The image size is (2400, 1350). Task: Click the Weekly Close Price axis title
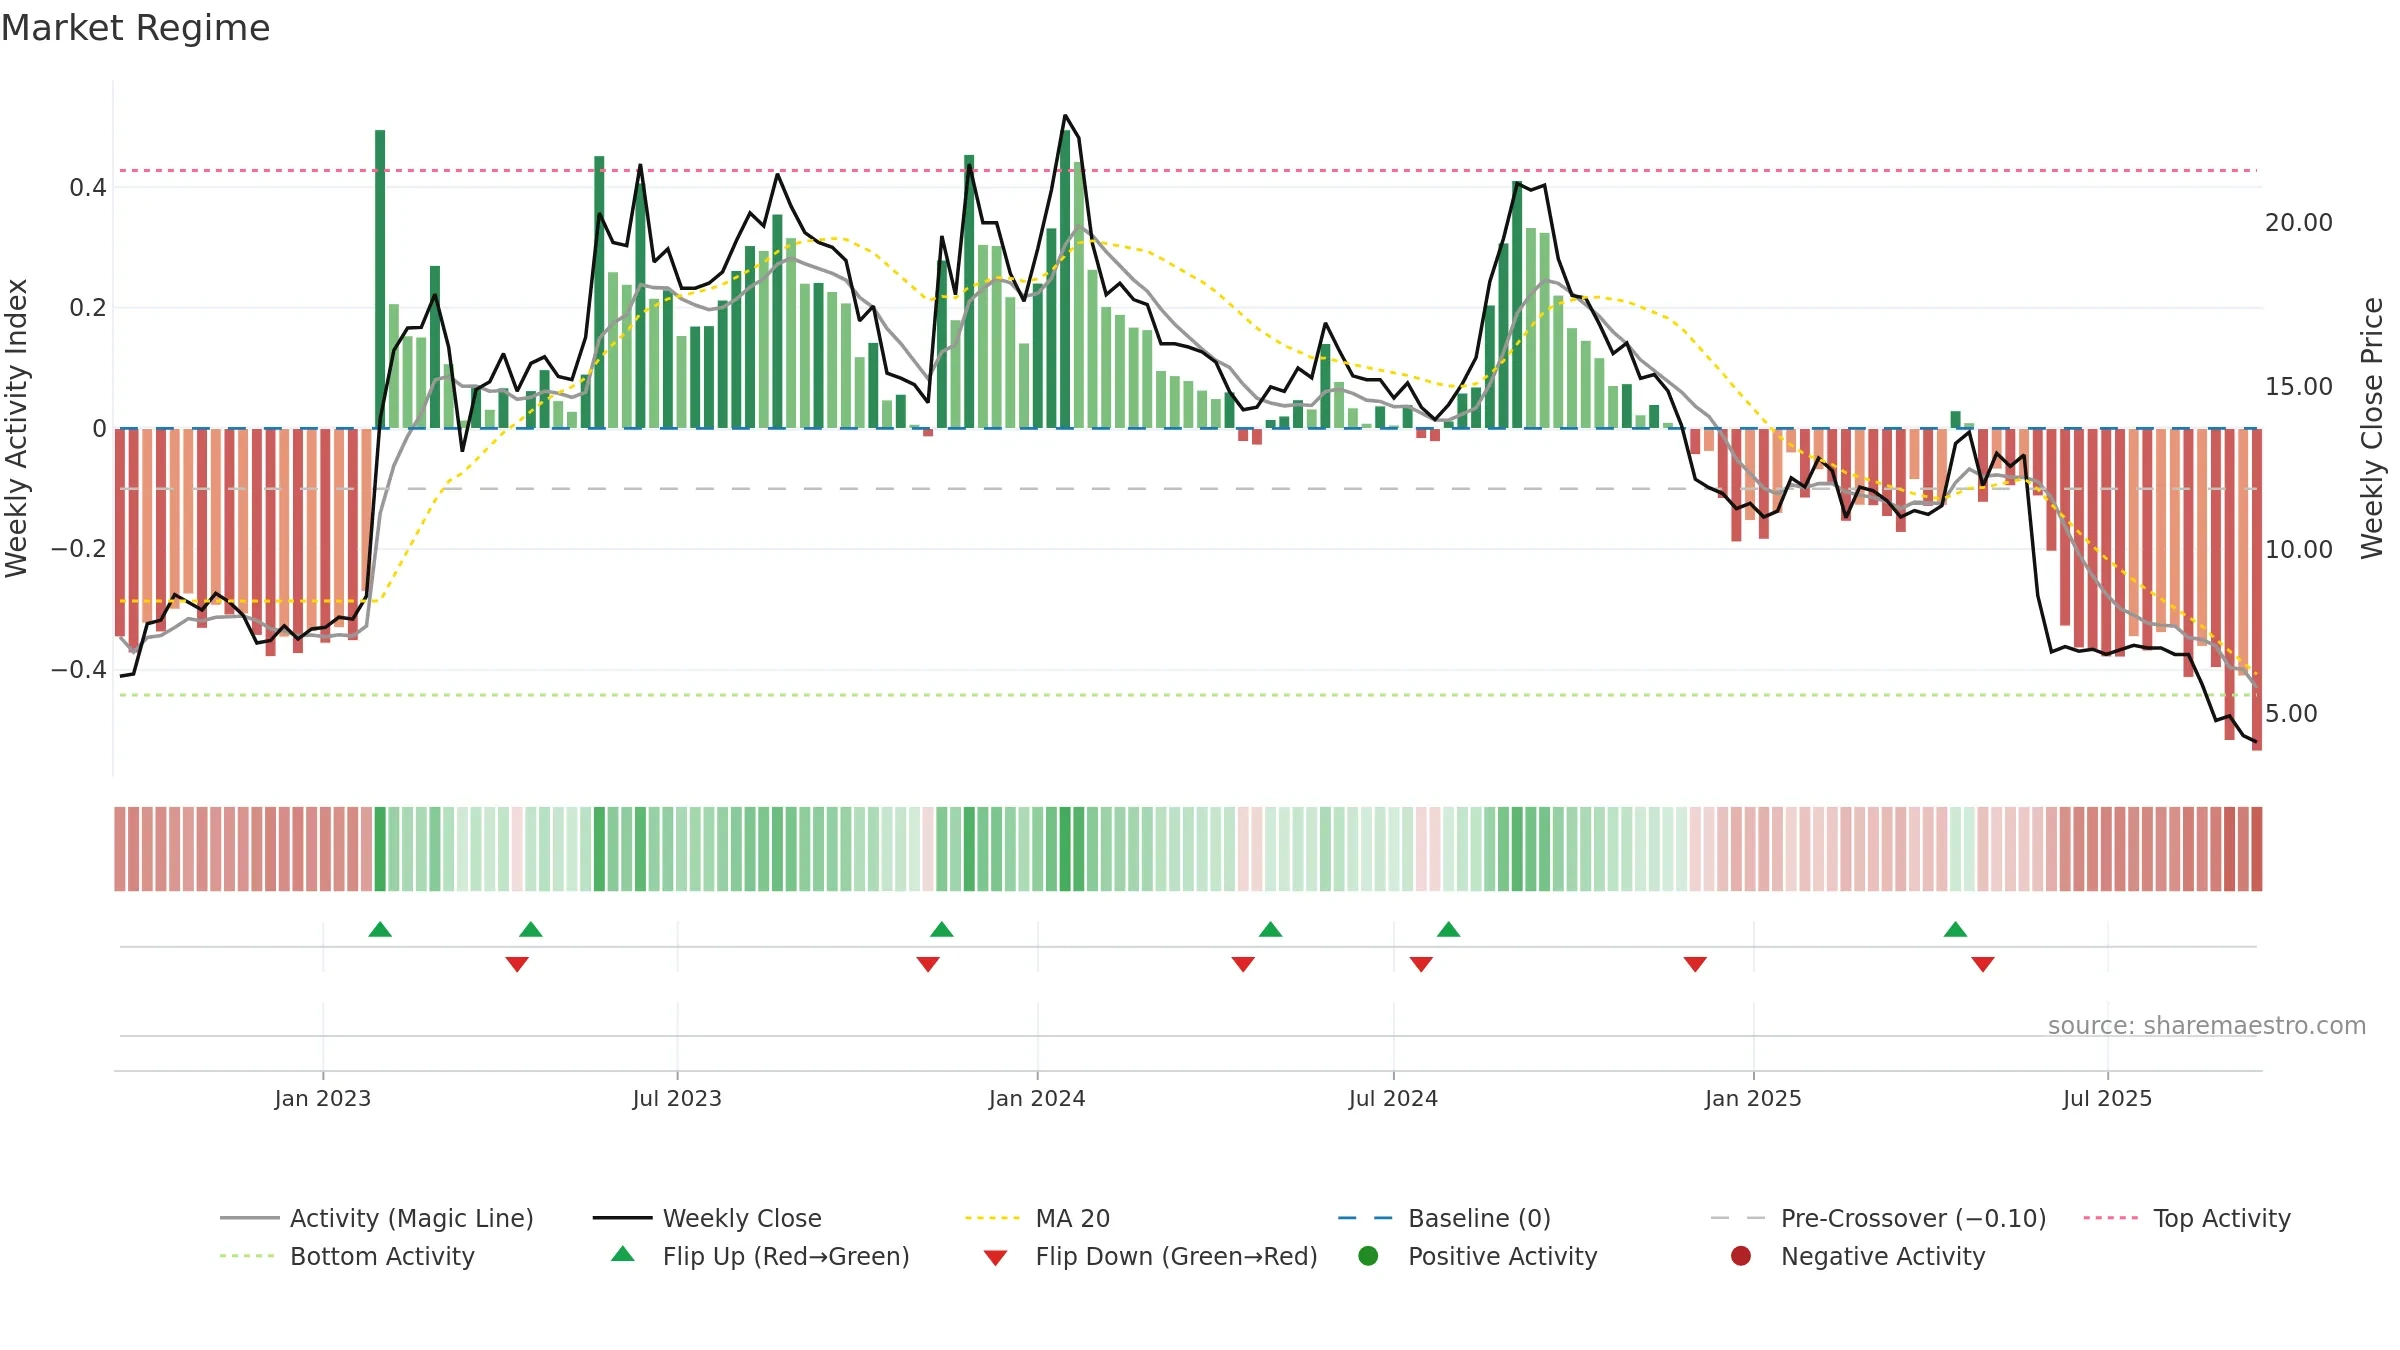point(2372,428)
